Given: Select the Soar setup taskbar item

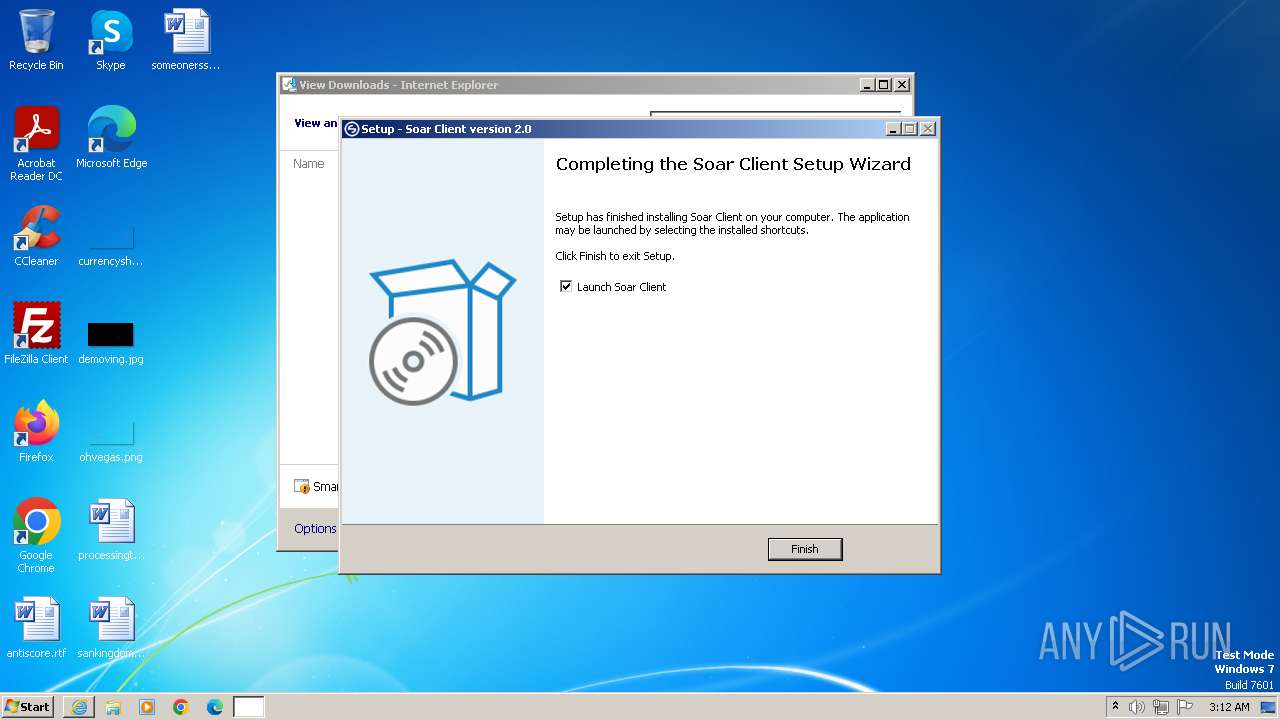Looking at the screenshot, I should coord(249,707).
